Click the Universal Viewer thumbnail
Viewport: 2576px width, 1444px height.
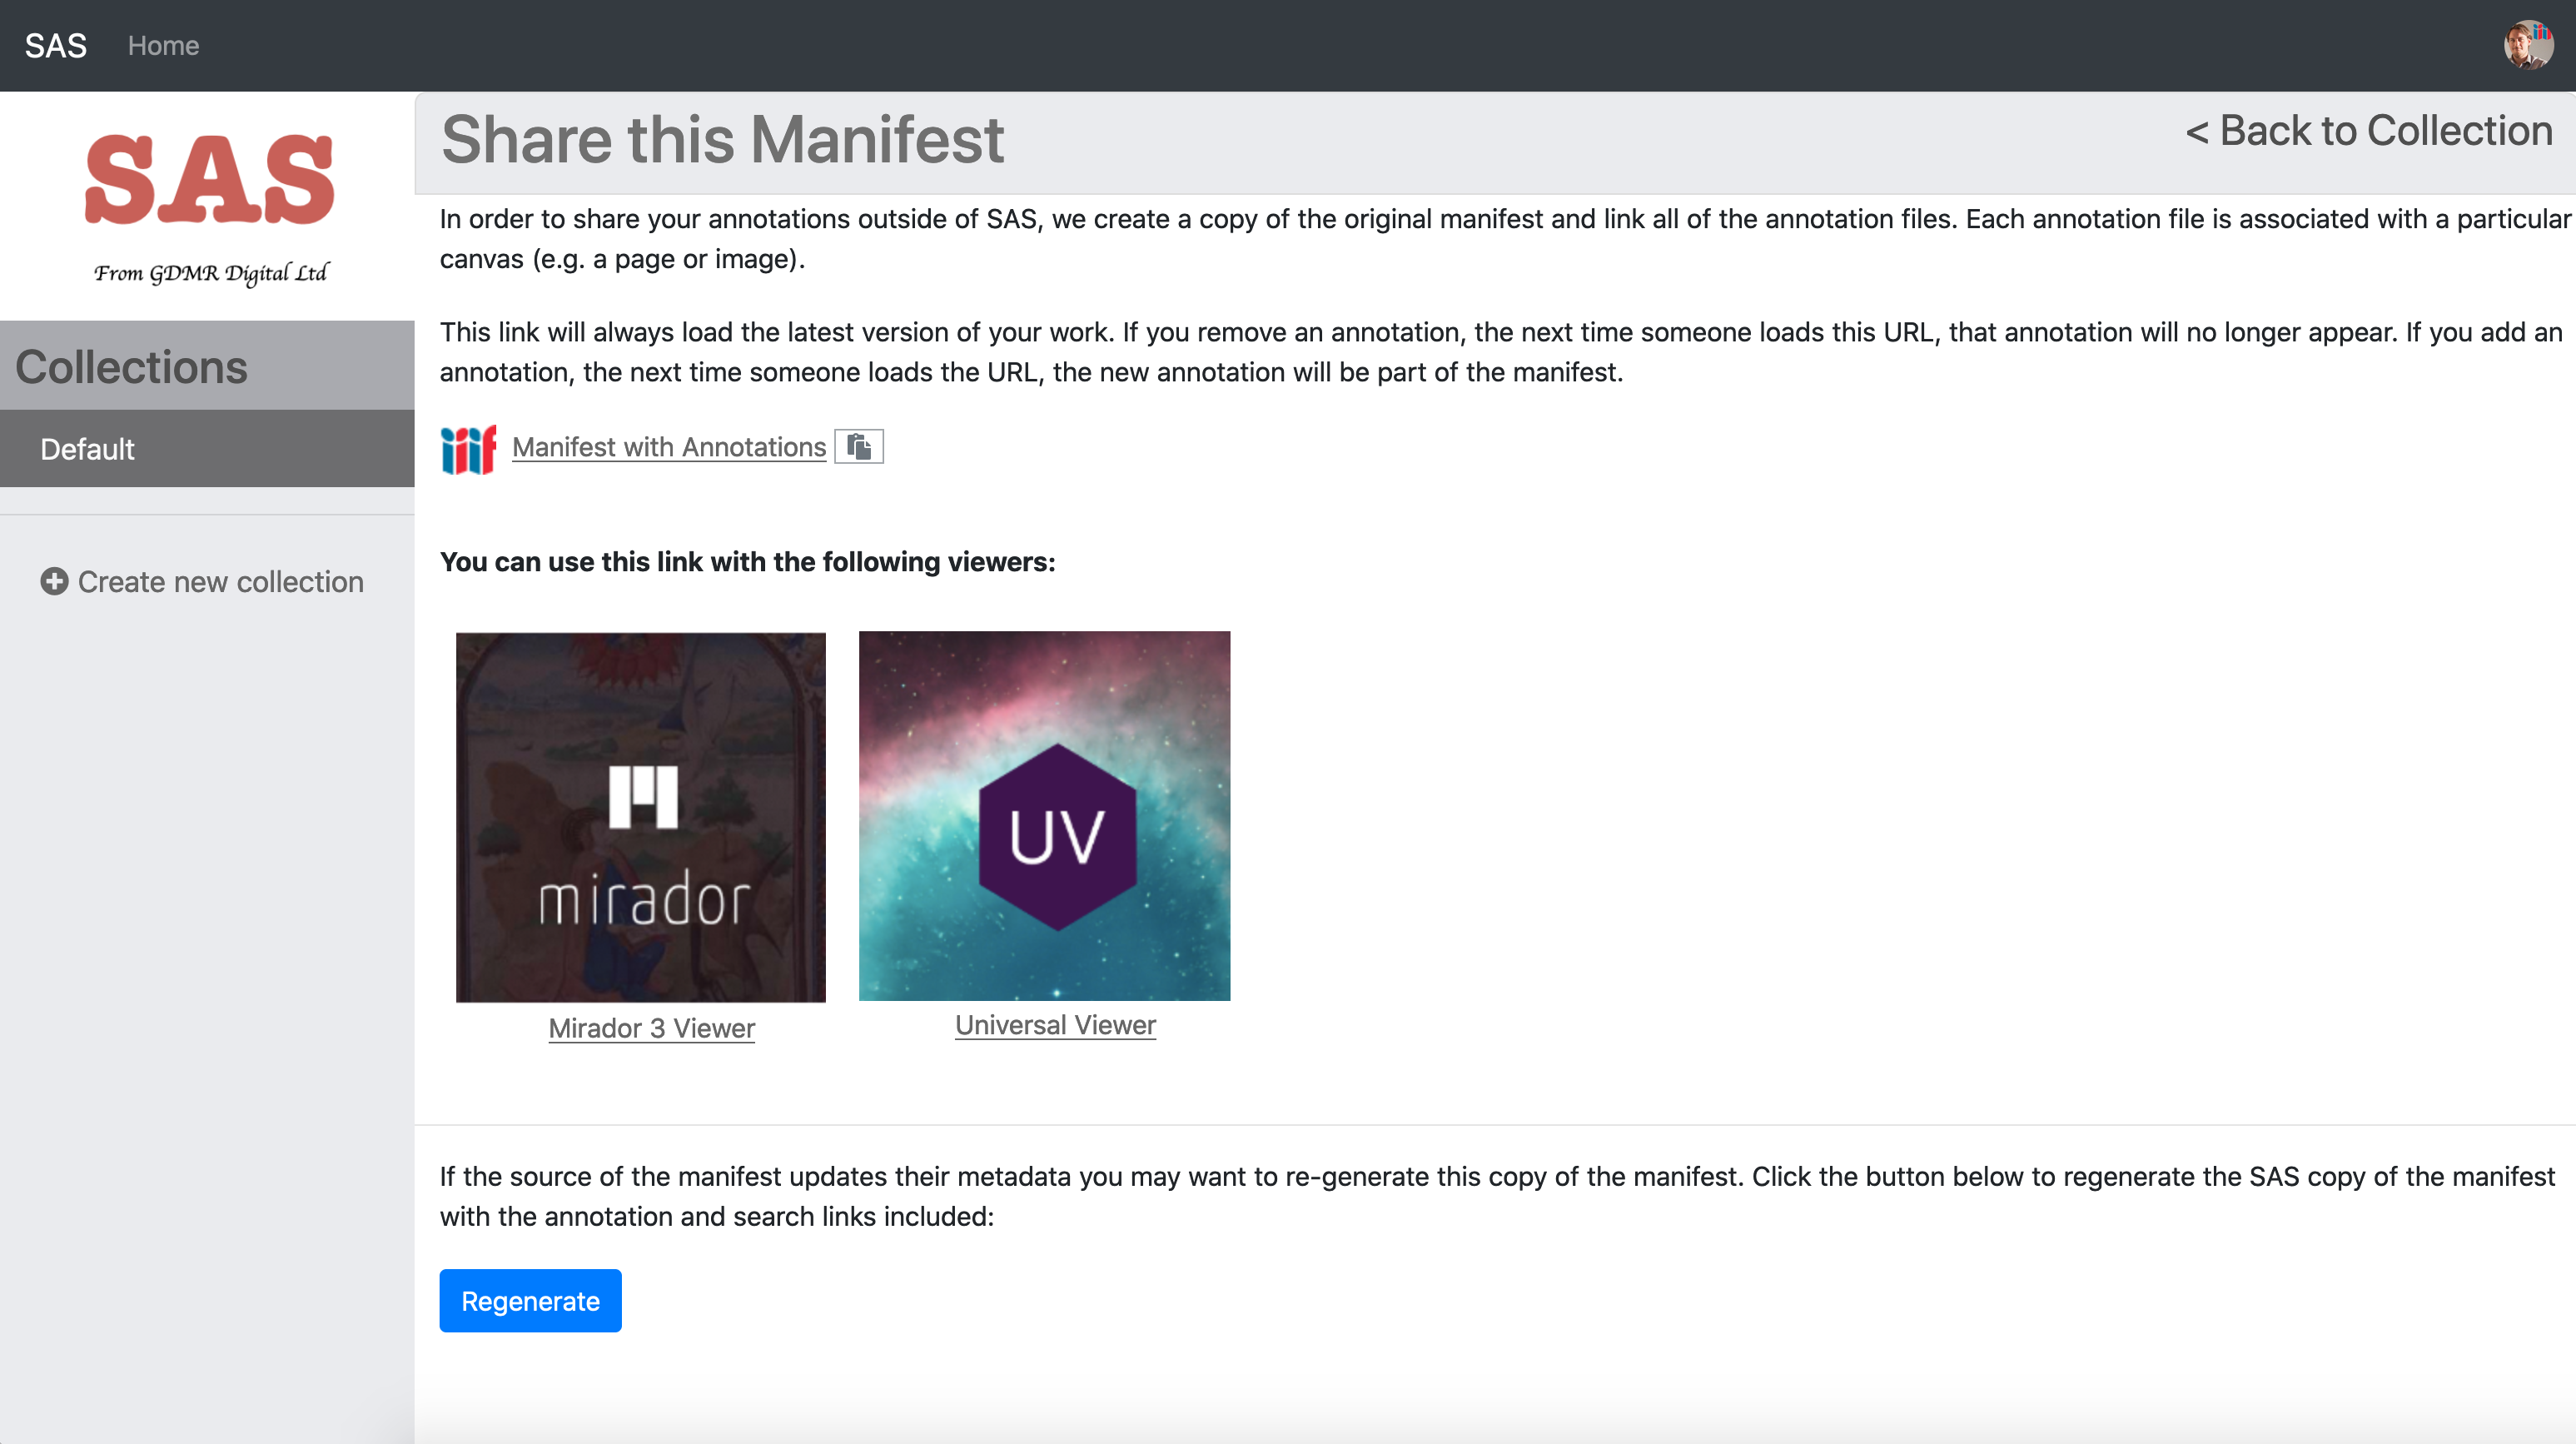click(1046, 816)
